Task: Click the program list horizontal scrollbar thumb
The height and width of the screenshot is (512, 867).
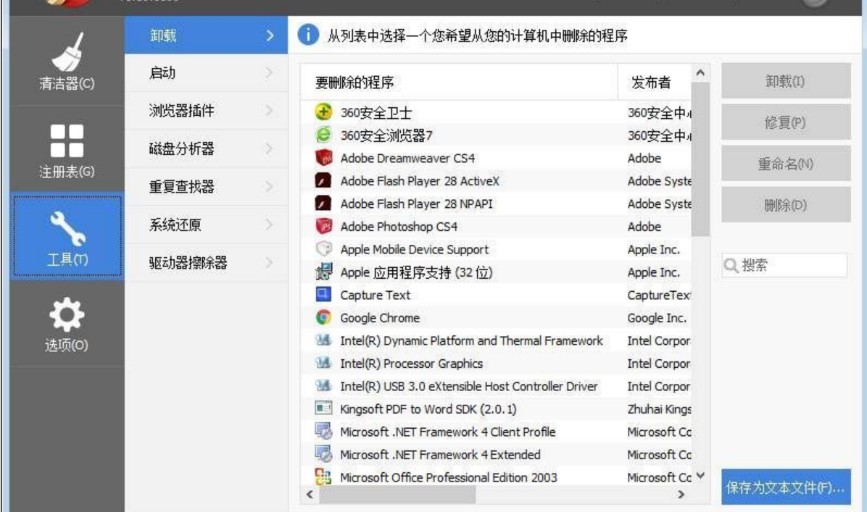Action: pyautogui.click(x=397, y=495)
